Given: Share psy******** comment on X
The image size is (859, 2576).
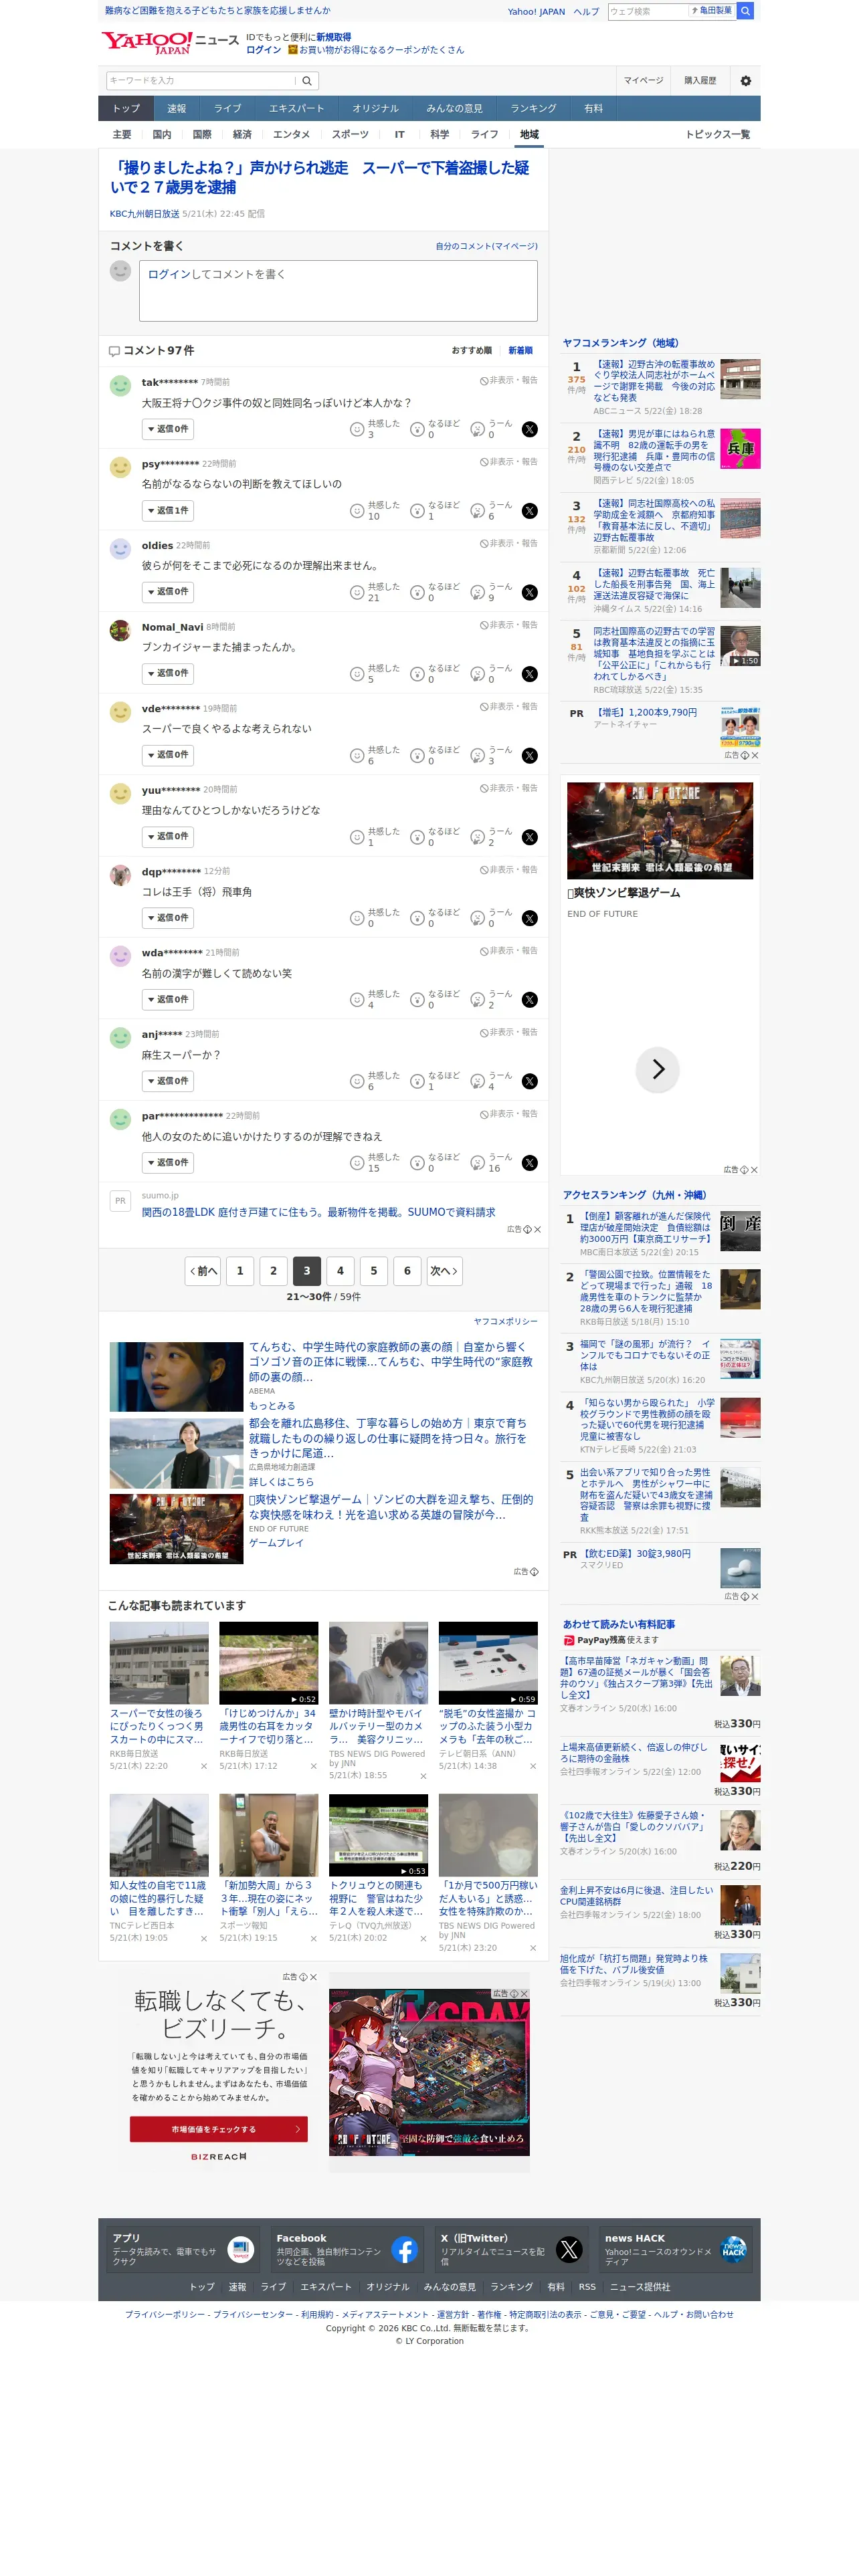Looking at the screenshot, I should click(x=530, y=511).
